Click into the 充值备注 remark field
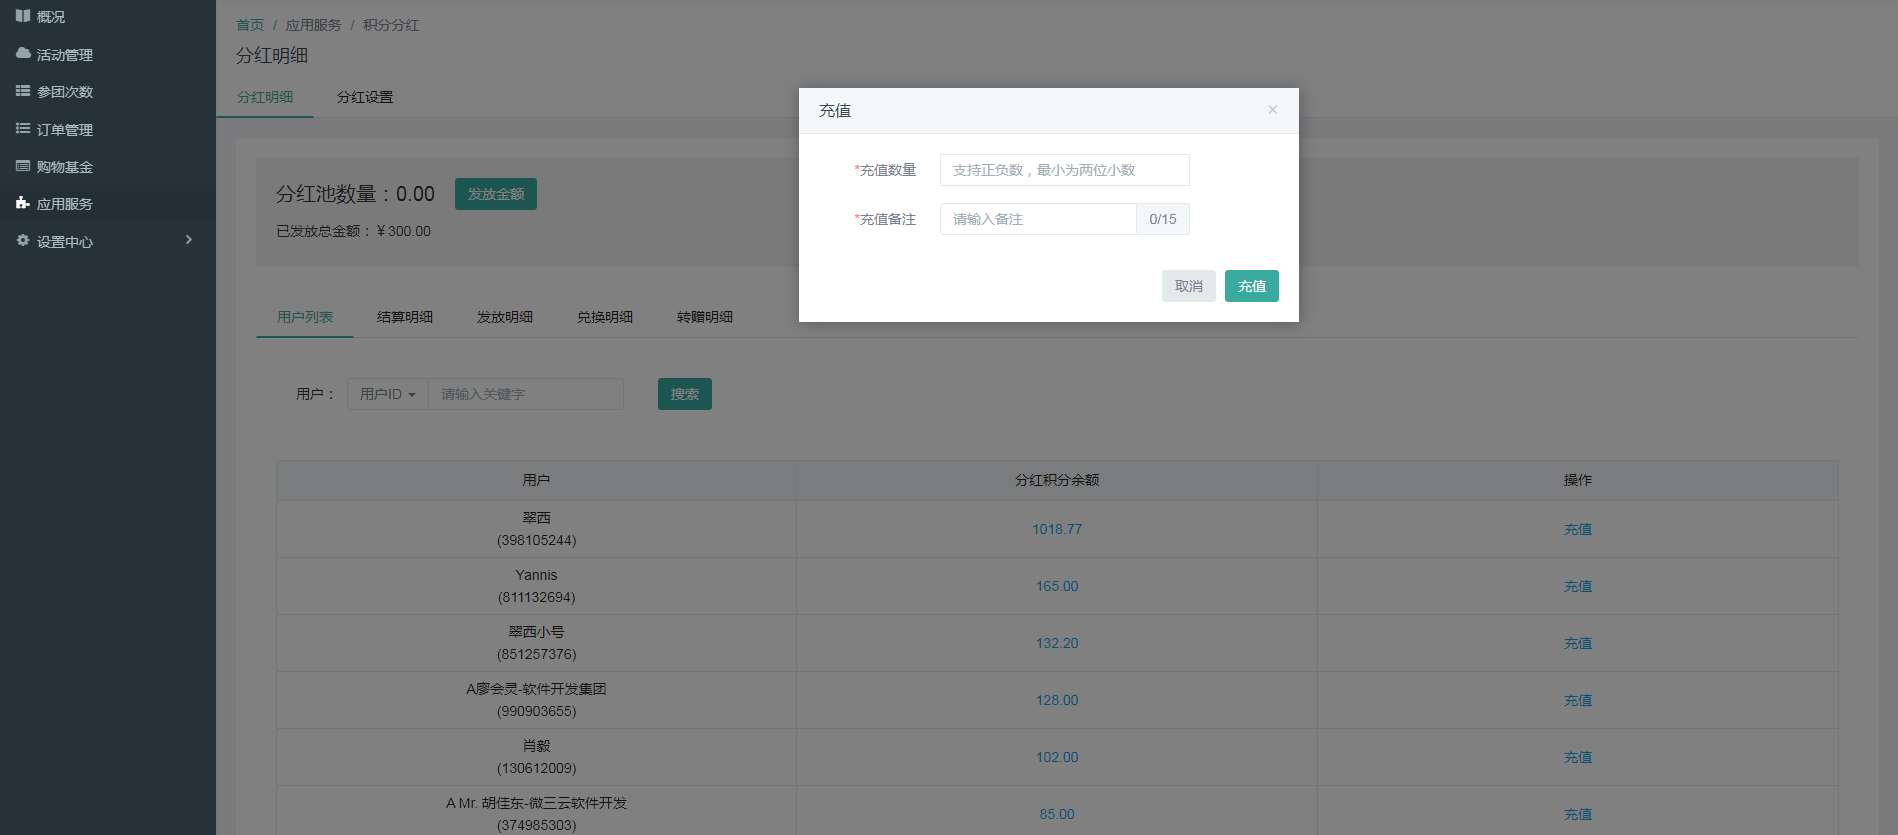The image size is (1898, 835). click(x=1037, y=219)
